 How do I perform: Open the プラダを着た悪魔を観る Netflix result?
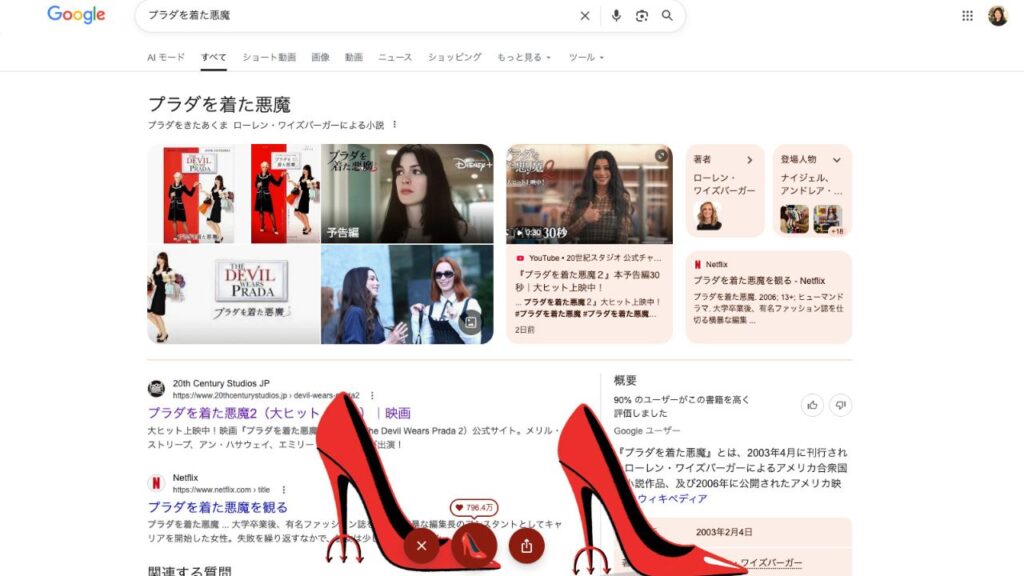tap(217, 507)
